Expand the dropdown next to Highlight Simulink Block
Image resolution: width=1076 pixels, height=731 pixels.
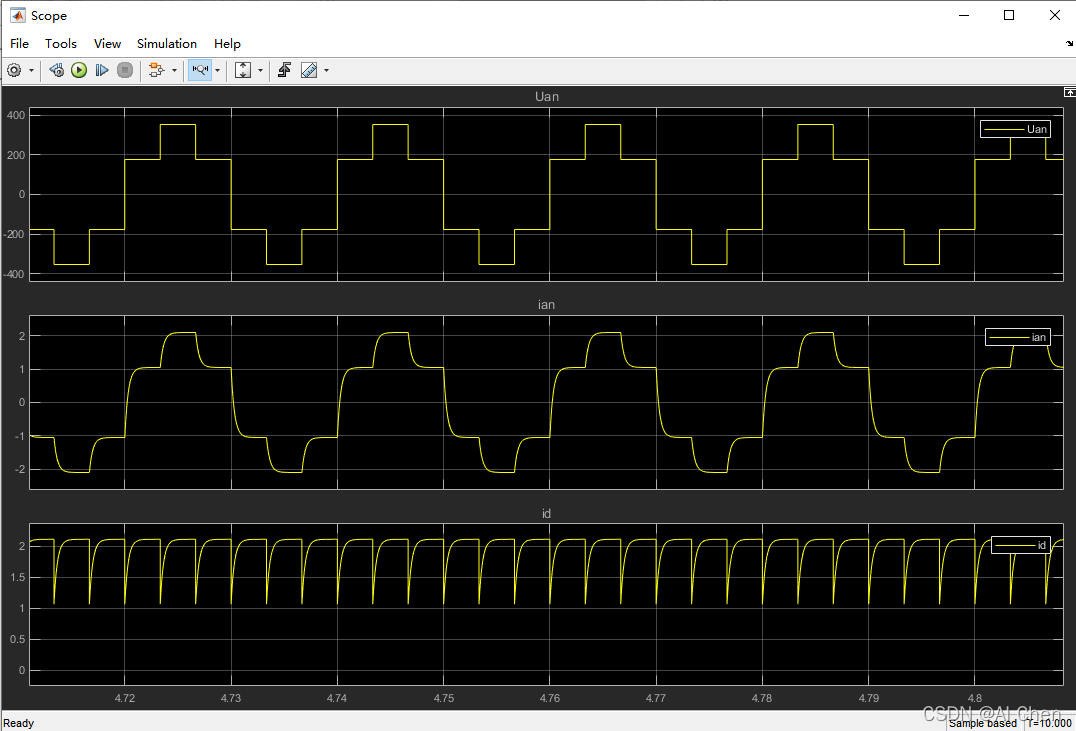pyautogui.click(x=174, y=71)
